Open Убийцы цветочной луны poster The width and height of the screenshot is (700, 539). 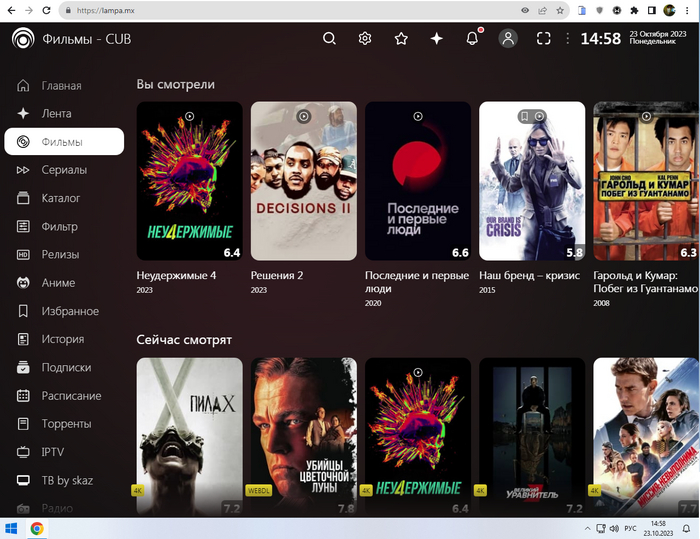pos(304,436)
